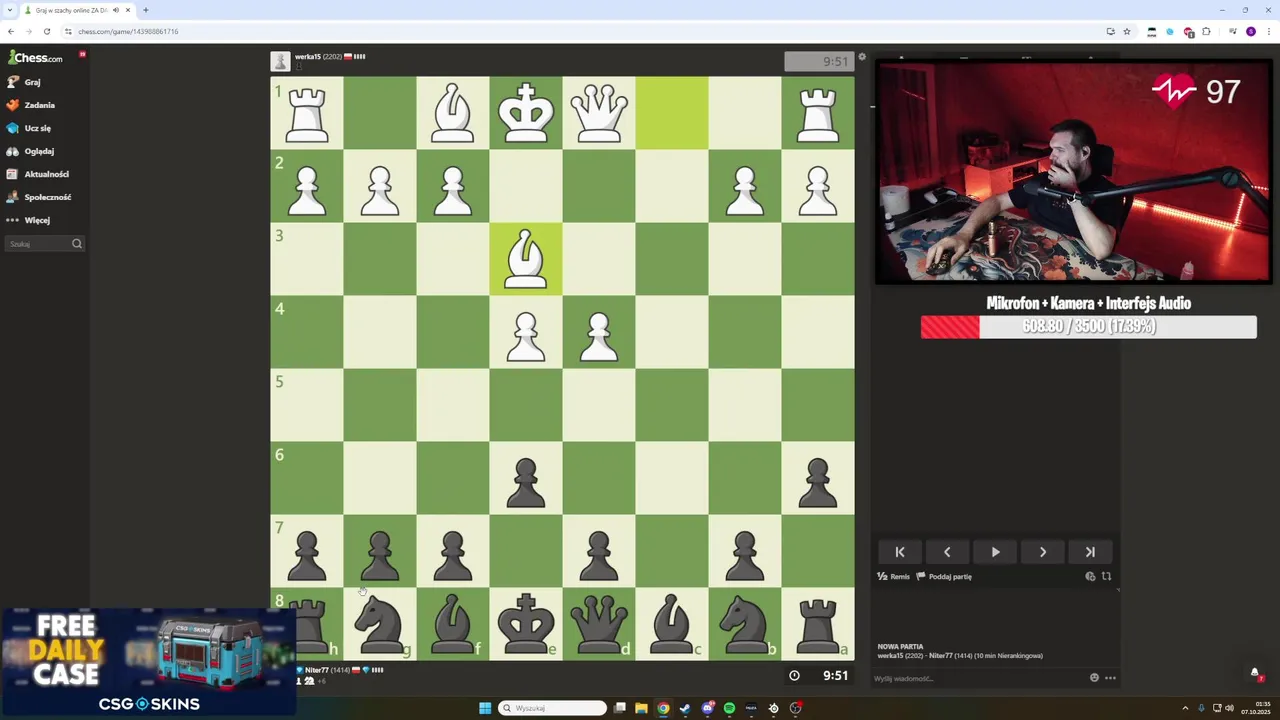
Task: Open the chat options three dots
Action: 1110,678
